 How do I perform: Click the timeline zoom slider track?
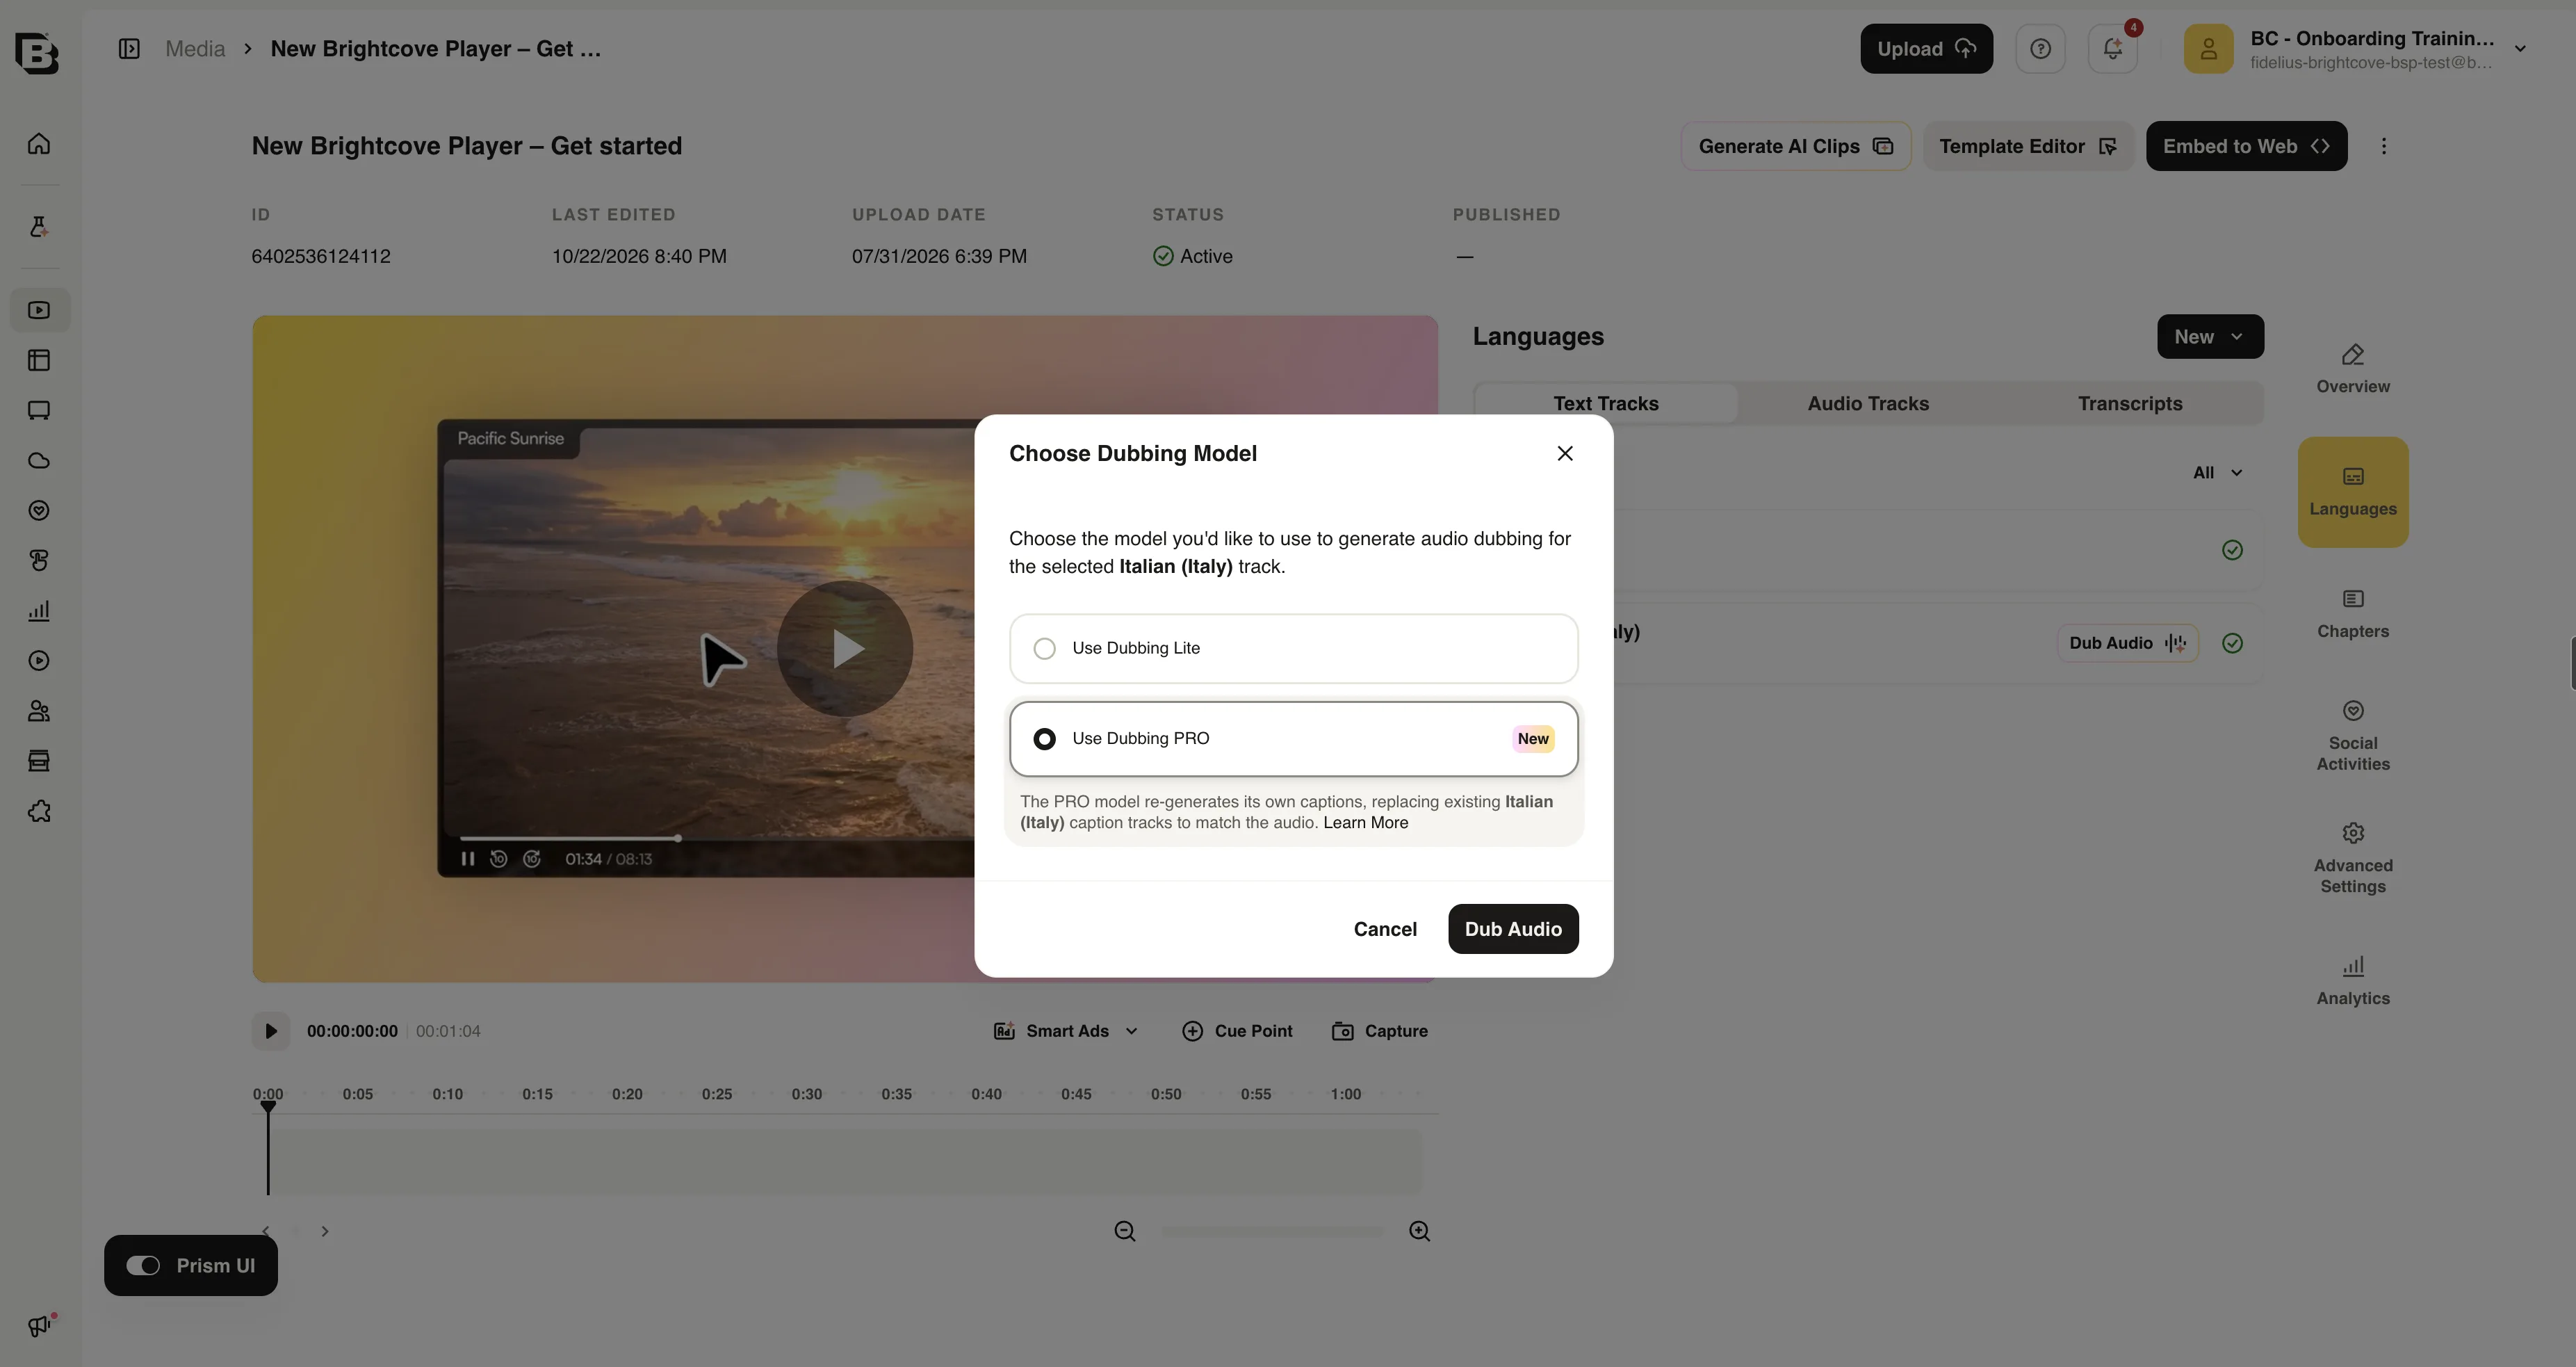[1271, 1231]
